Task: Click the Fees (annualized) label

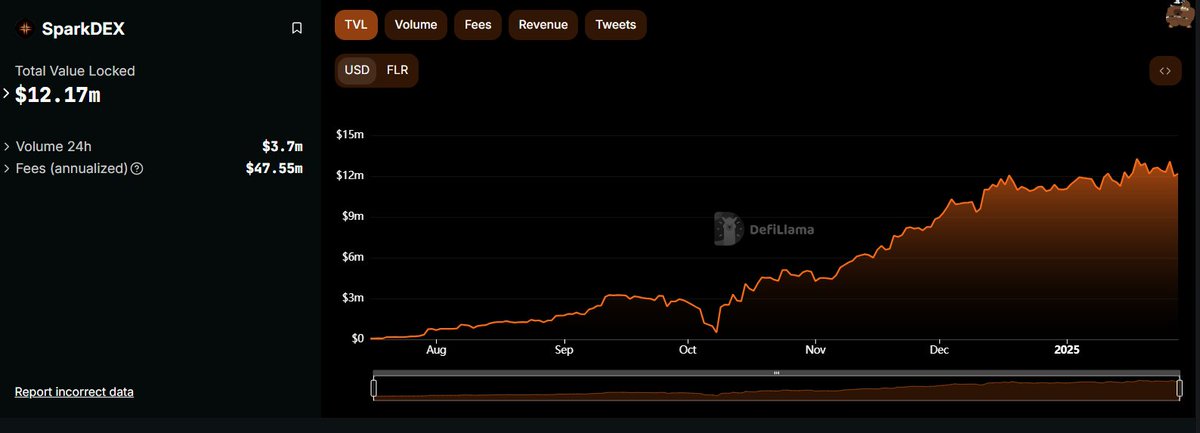Action: click(72, 168)
